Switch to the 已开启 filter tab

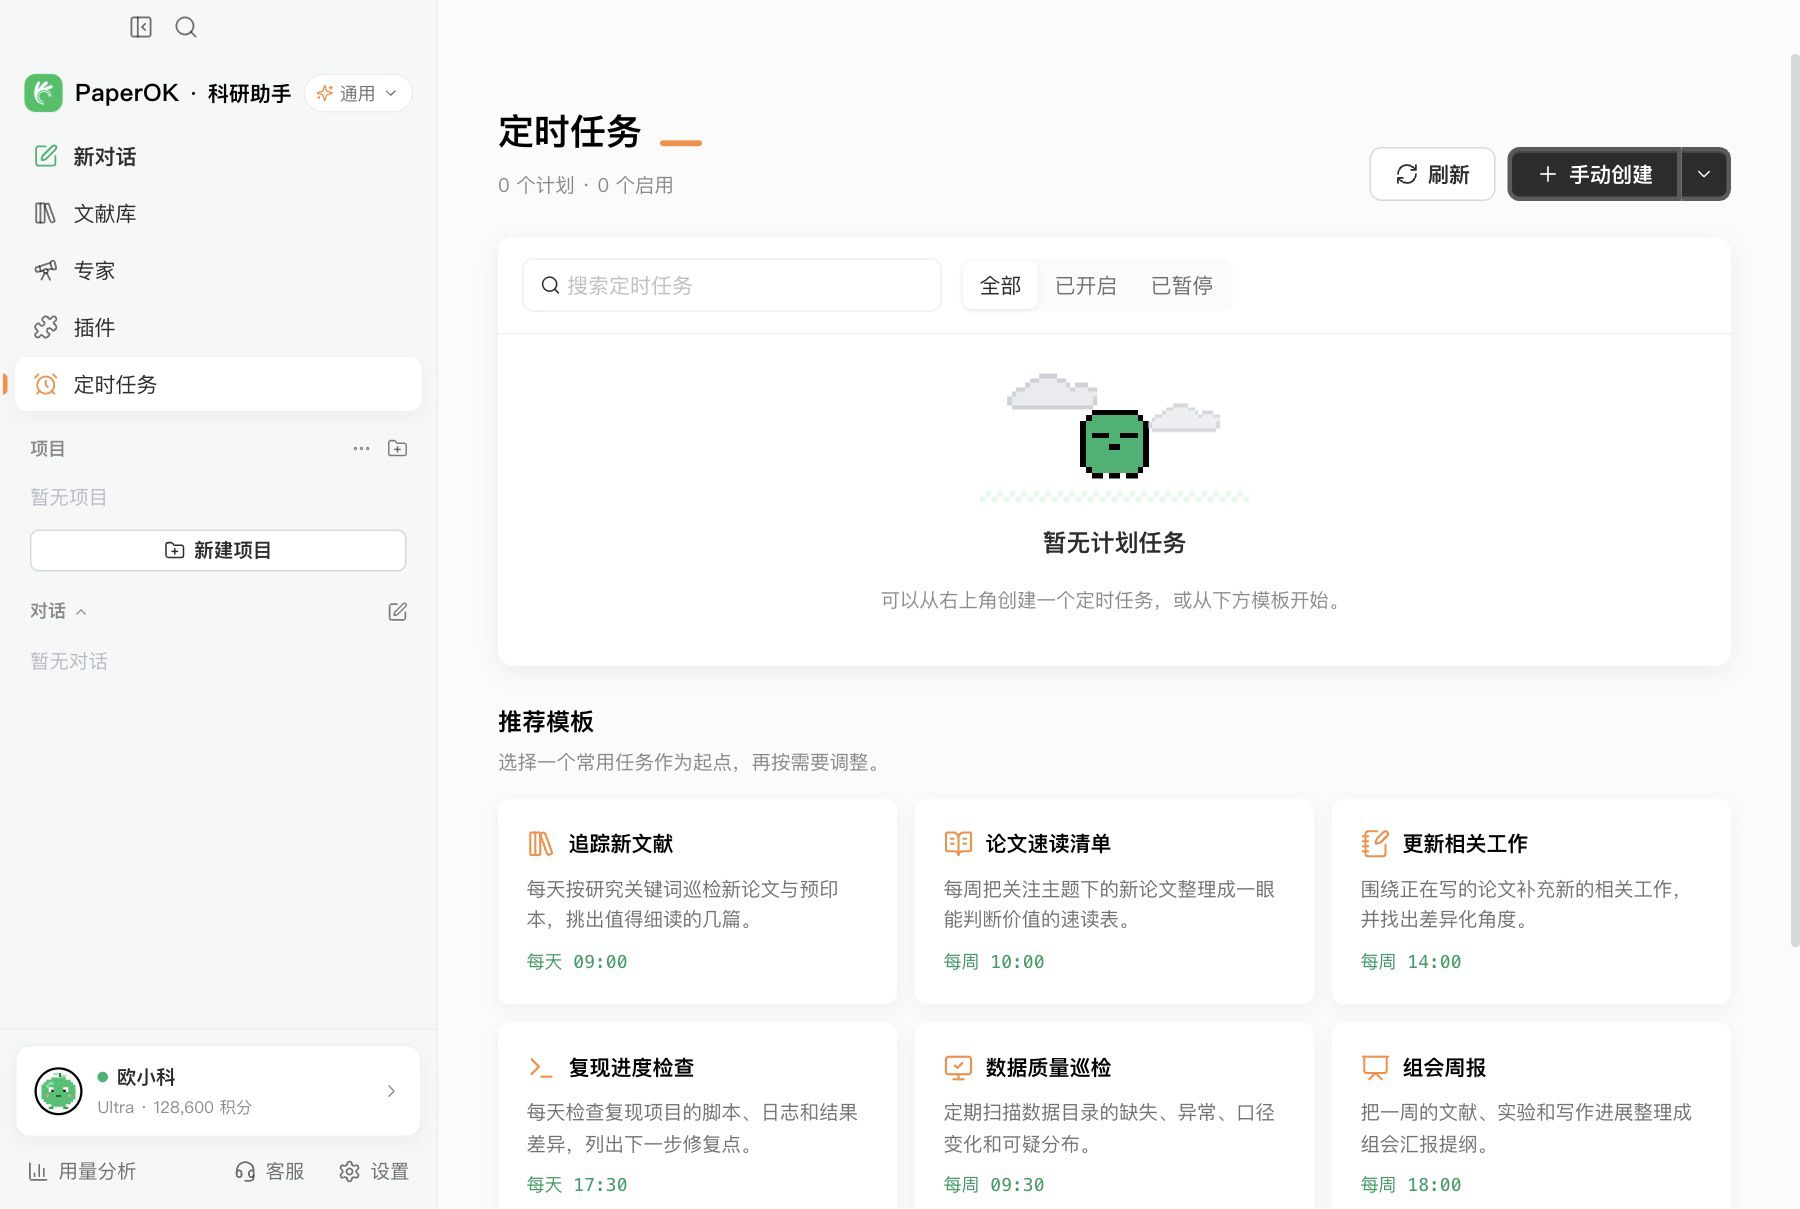pyautogui.click(x=1086, y=285)
